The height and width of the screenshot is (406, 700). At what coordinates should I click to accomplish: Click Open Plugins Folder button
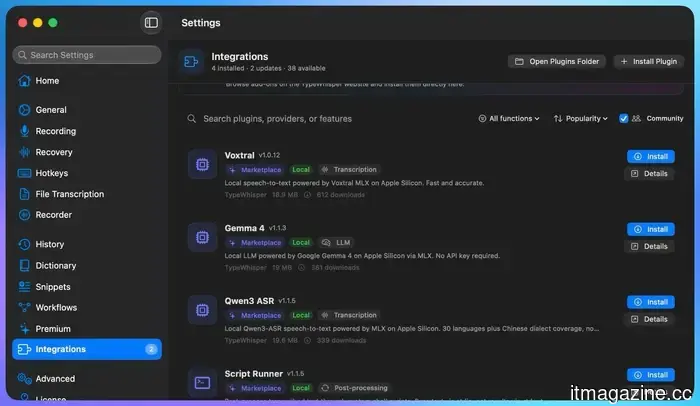tap(557, 62)
